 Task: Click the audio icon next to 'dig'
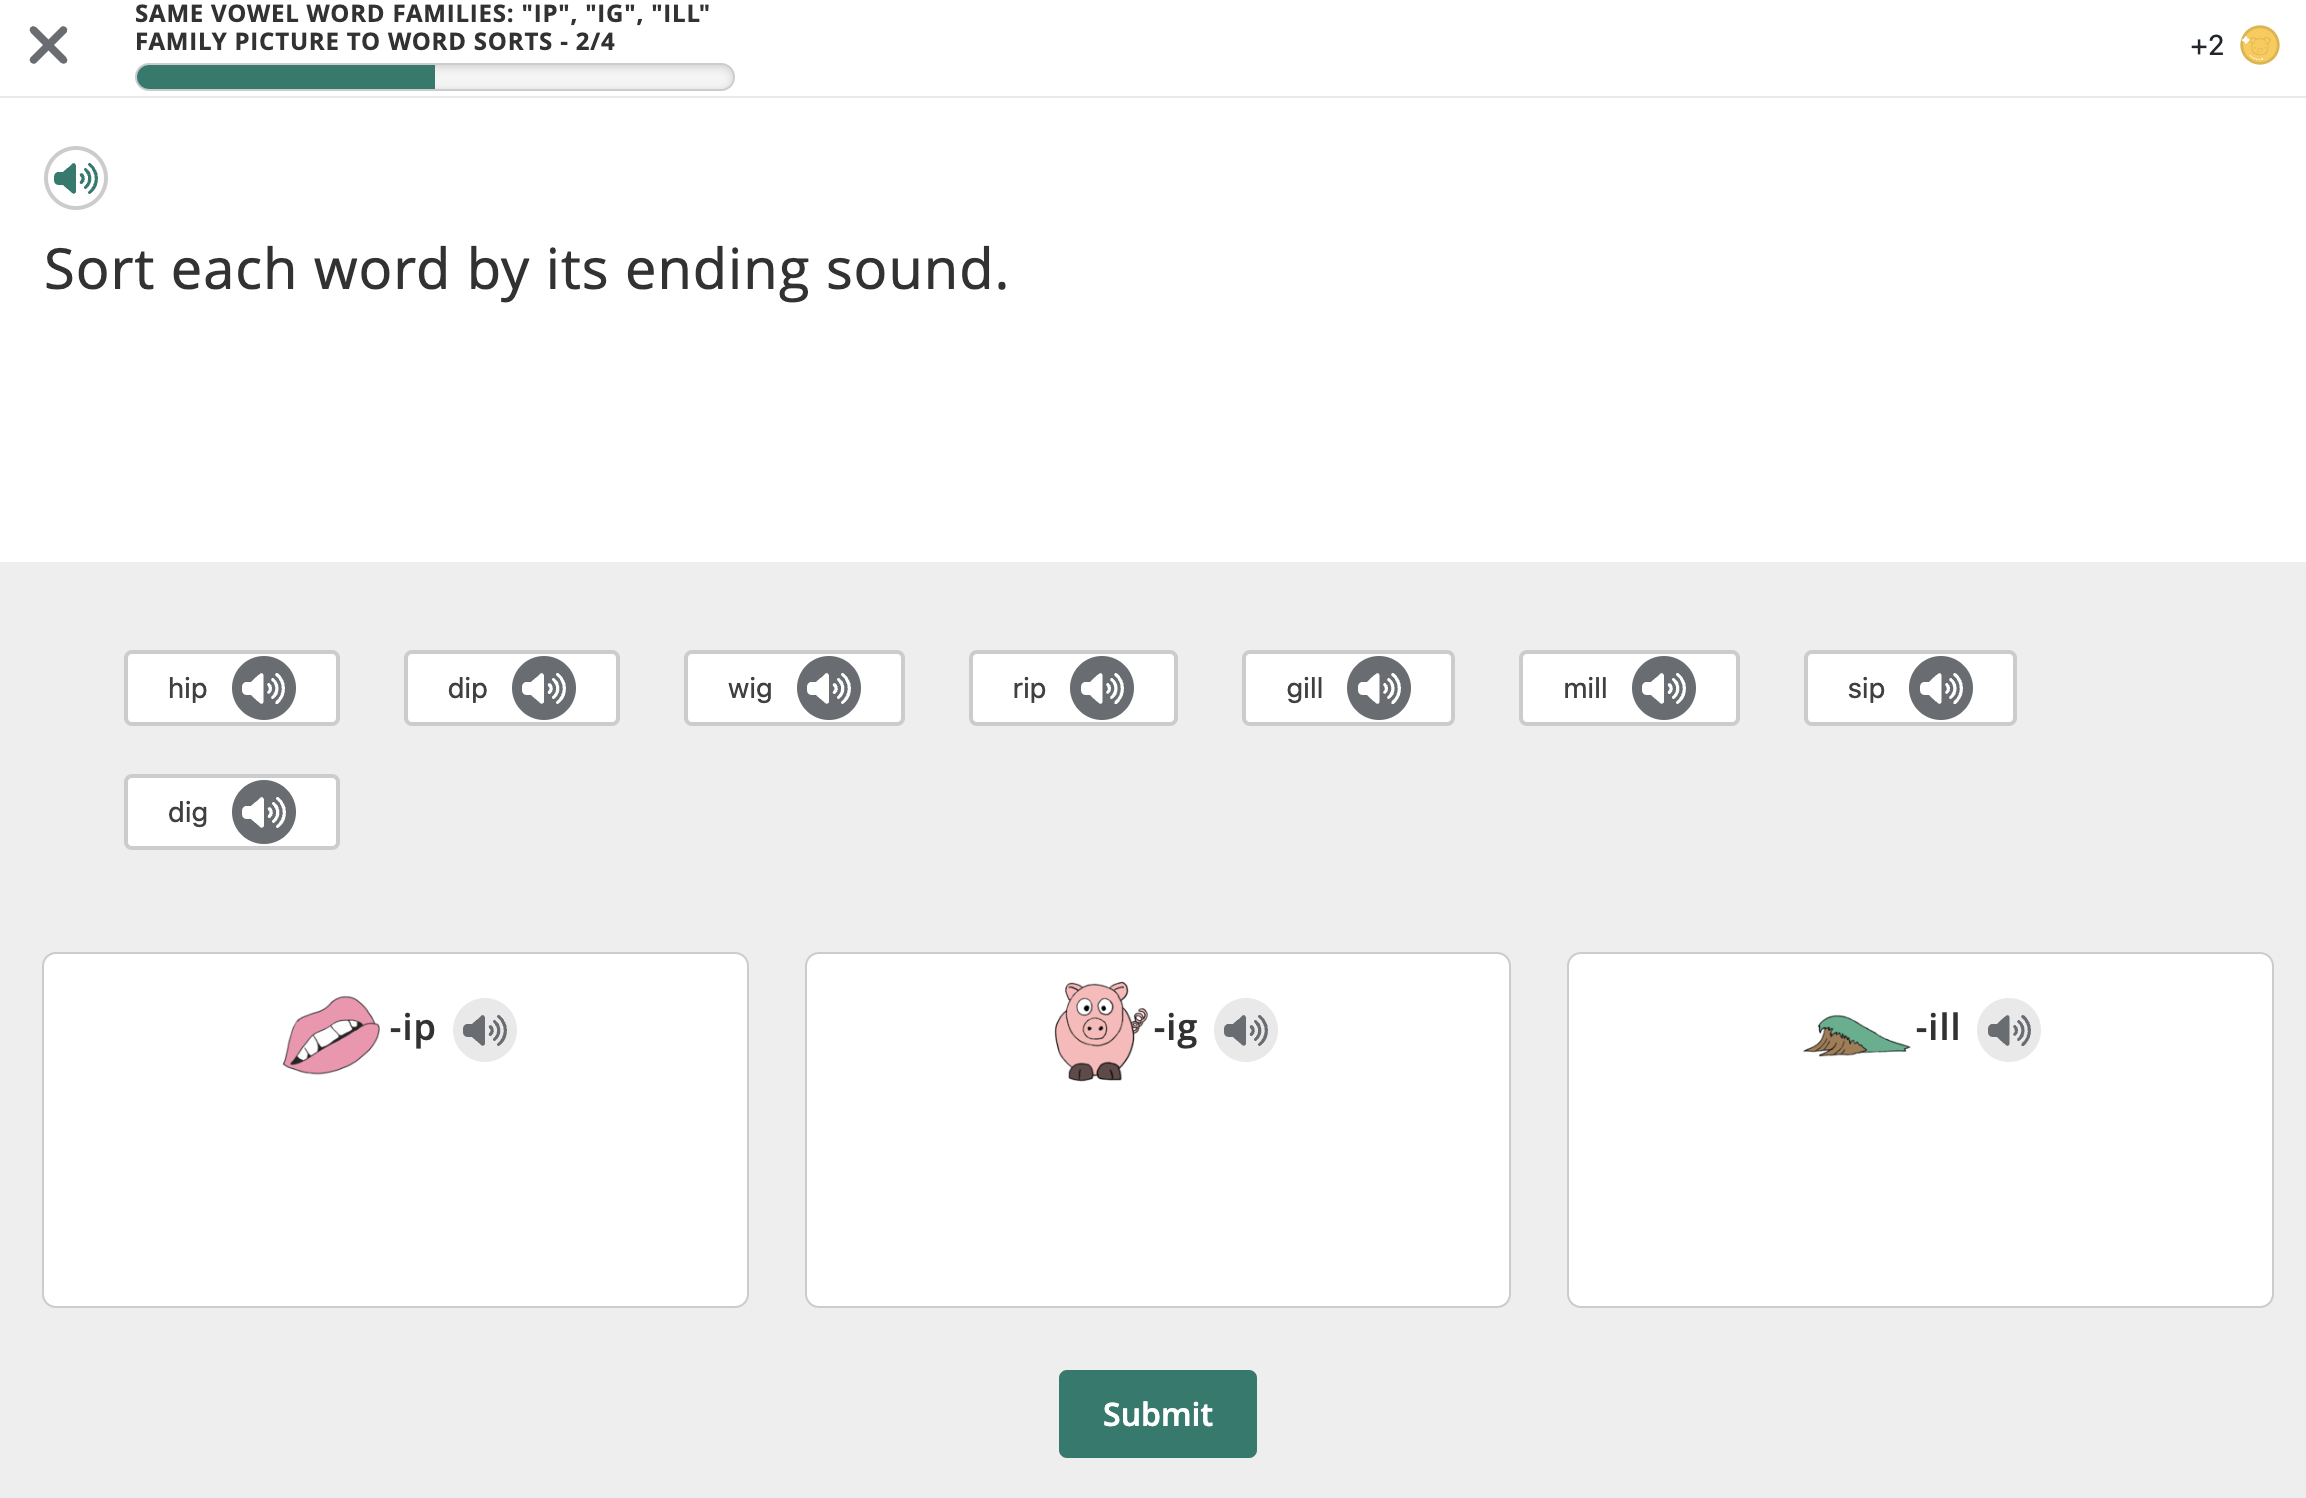[x=266, y=812]
